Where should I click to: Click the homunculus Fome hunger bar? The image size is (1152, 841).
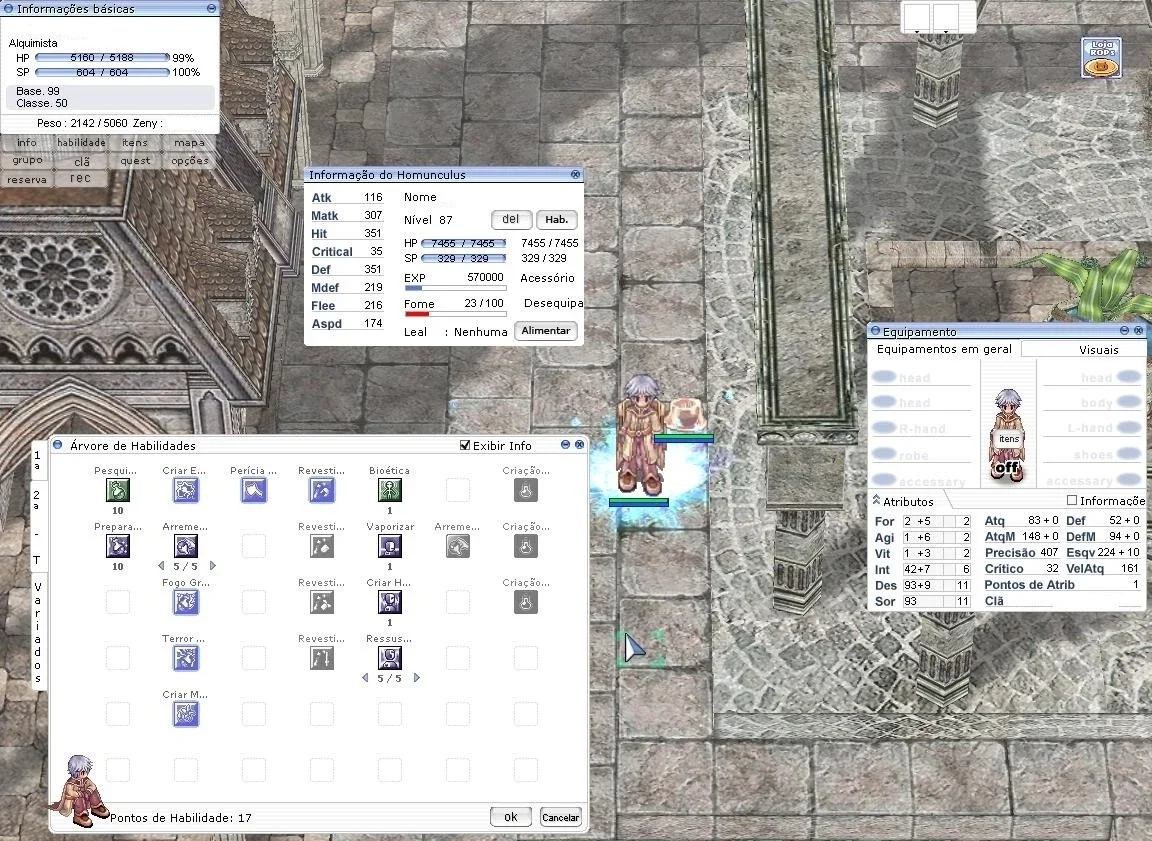click(x=456, y=314)
